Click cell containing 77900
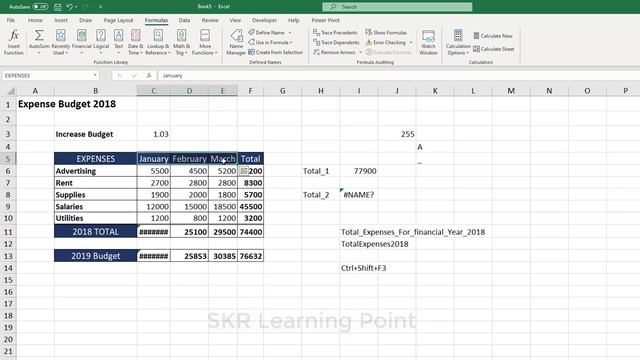This screenshot has width=640, height=360. pyautogui.click(x=359, y=171)
